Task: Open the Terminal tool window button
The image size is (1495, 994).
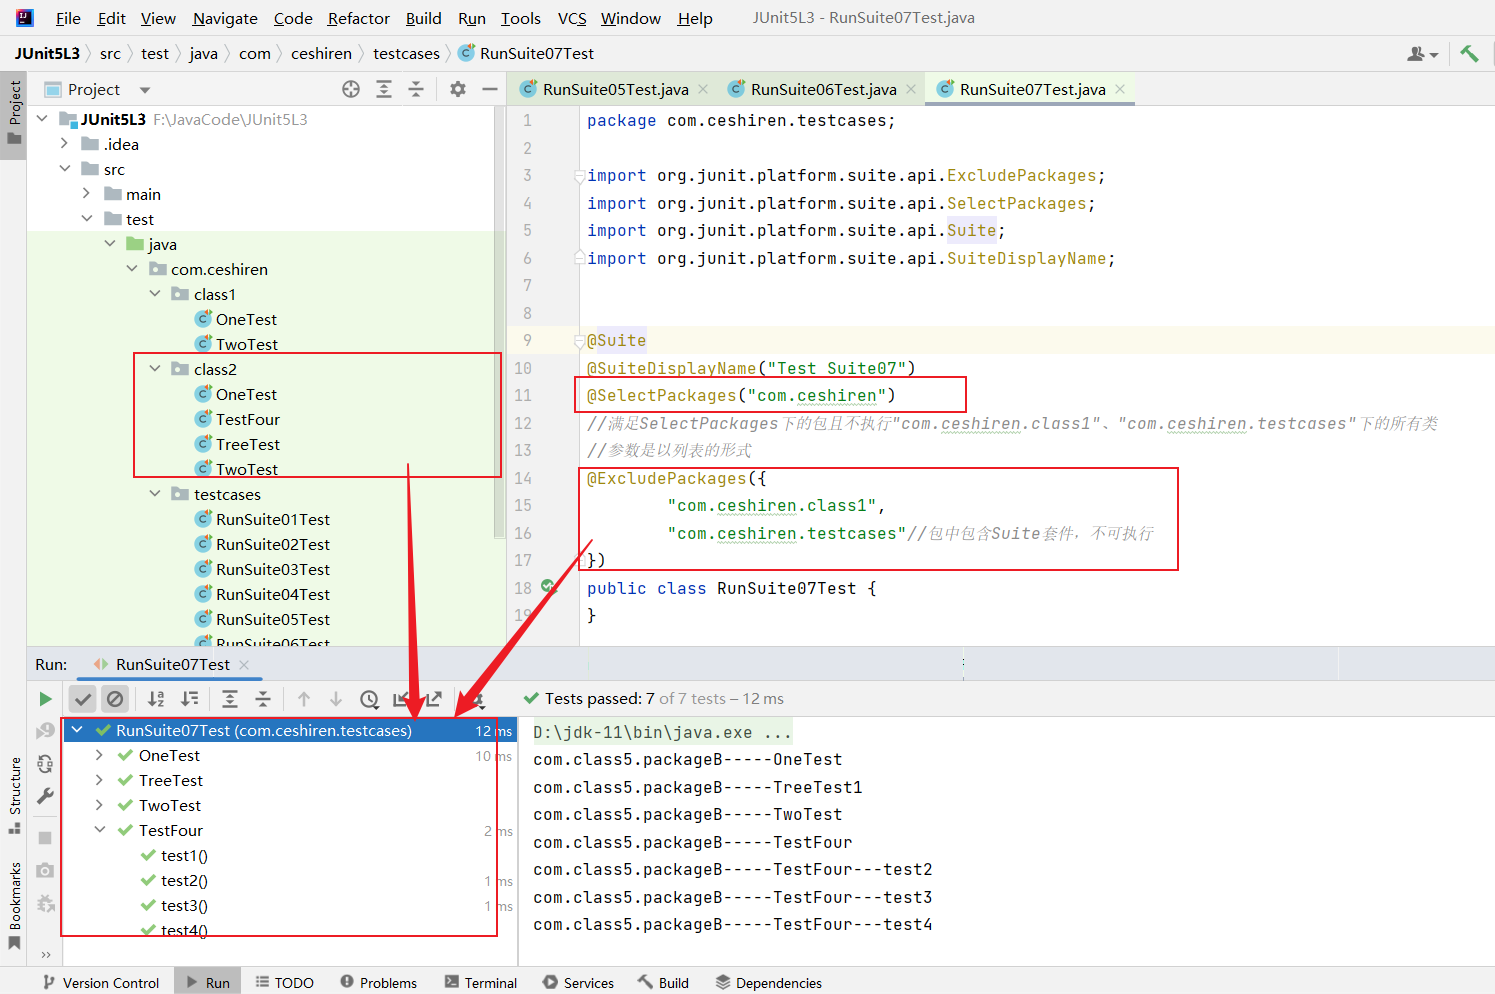Action: (x=481, y=982)
